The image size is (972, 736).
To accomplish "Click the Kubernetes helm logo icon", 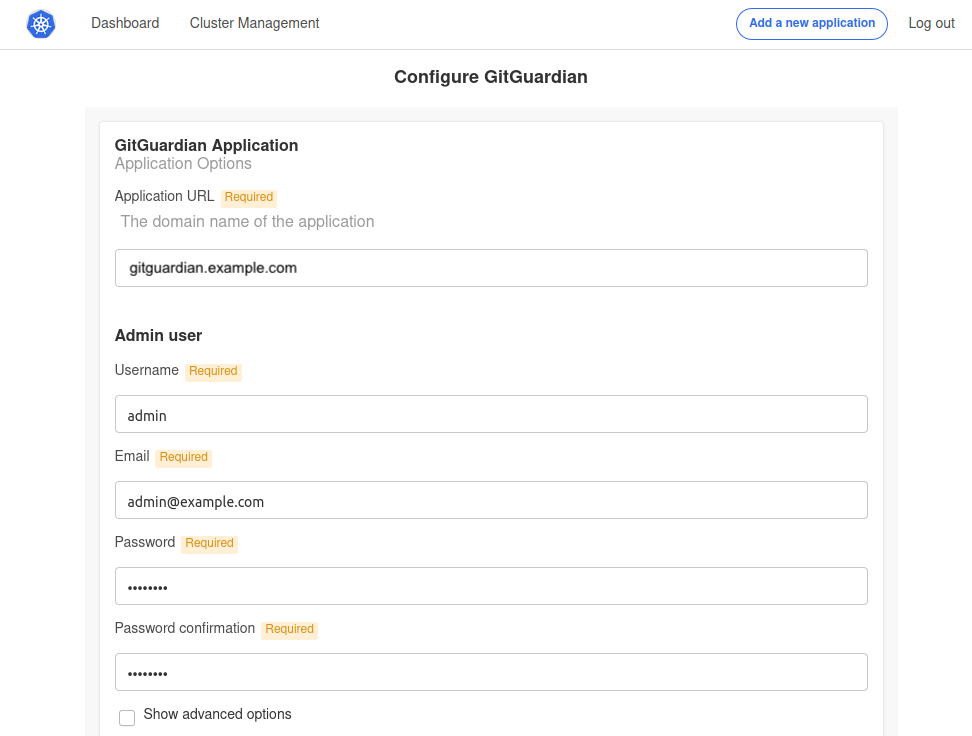I will tap(41, 24).
